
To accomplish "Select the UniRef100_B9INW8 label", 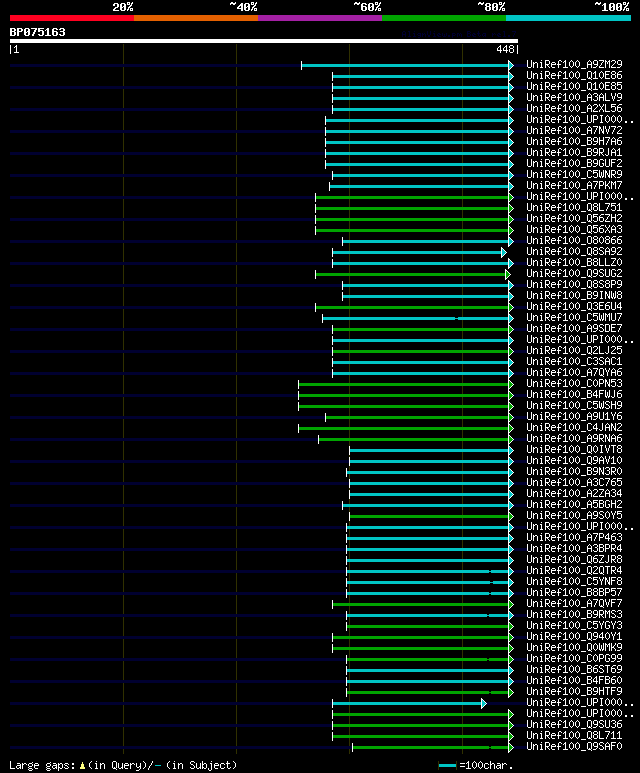I will click(574, 295).
